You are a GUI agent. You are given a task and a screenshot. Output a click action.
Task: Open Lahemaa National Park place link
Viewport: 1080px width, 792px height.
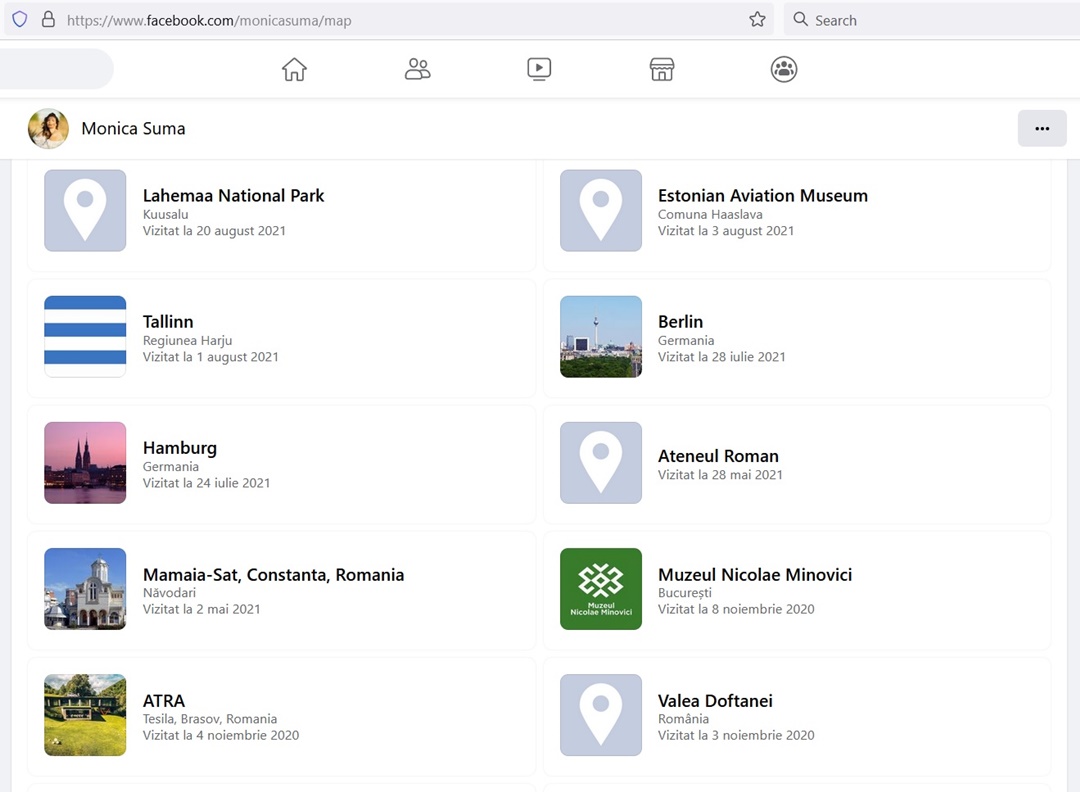tap(233, 196)
